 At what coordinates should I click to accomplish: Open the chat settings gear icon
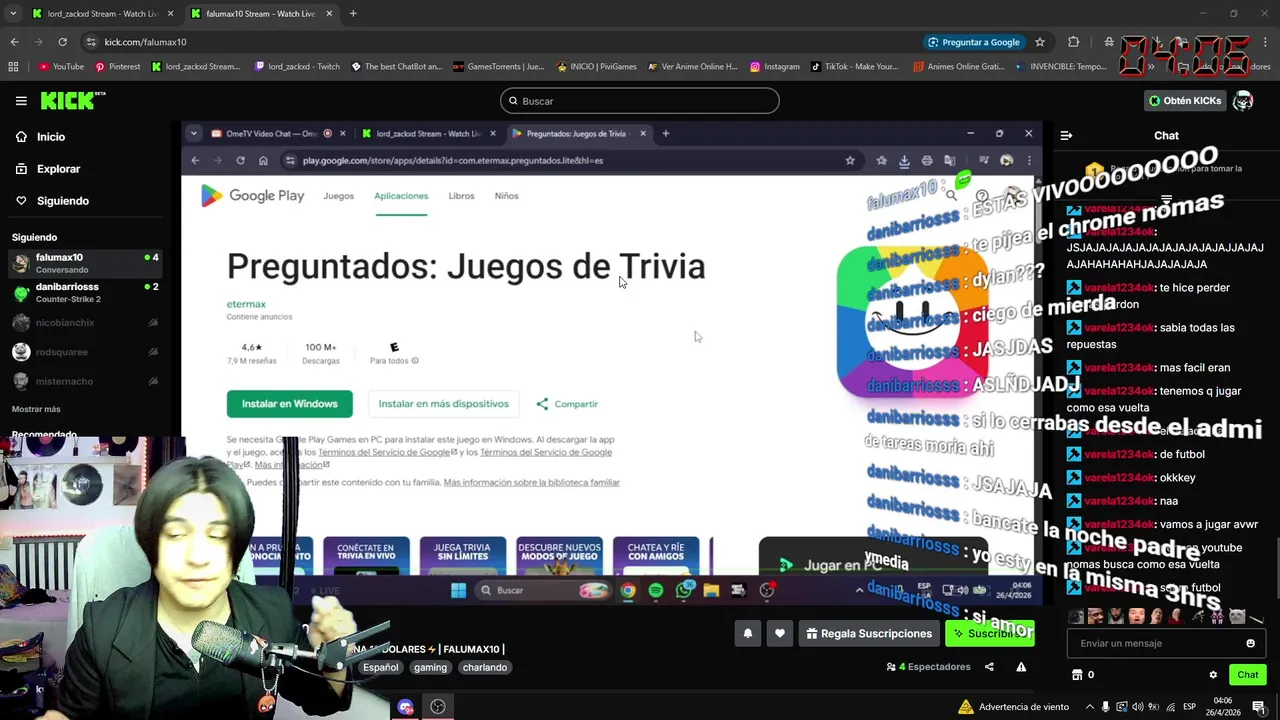(x=1213, y=675)
